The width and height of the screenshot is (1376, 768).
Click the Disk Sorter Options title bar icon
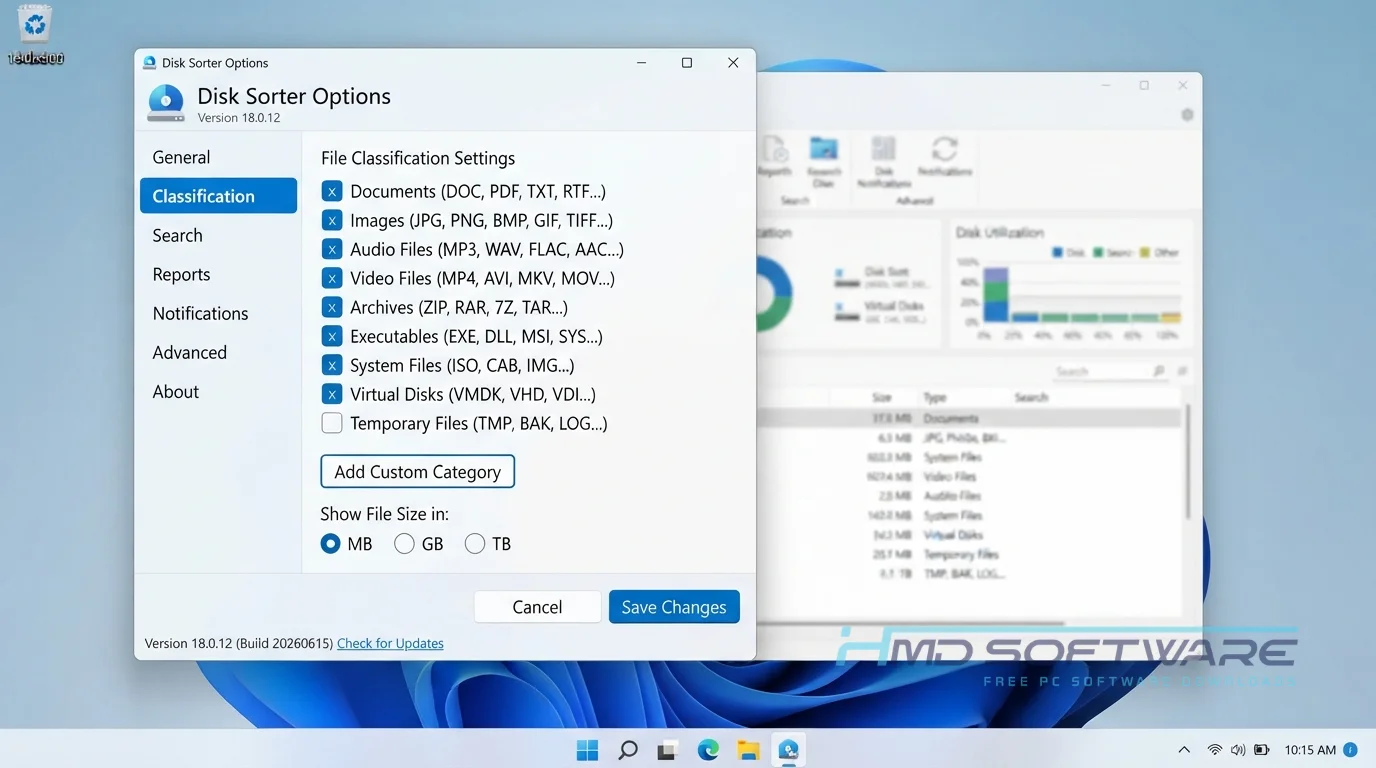click(x=150, y=62)
